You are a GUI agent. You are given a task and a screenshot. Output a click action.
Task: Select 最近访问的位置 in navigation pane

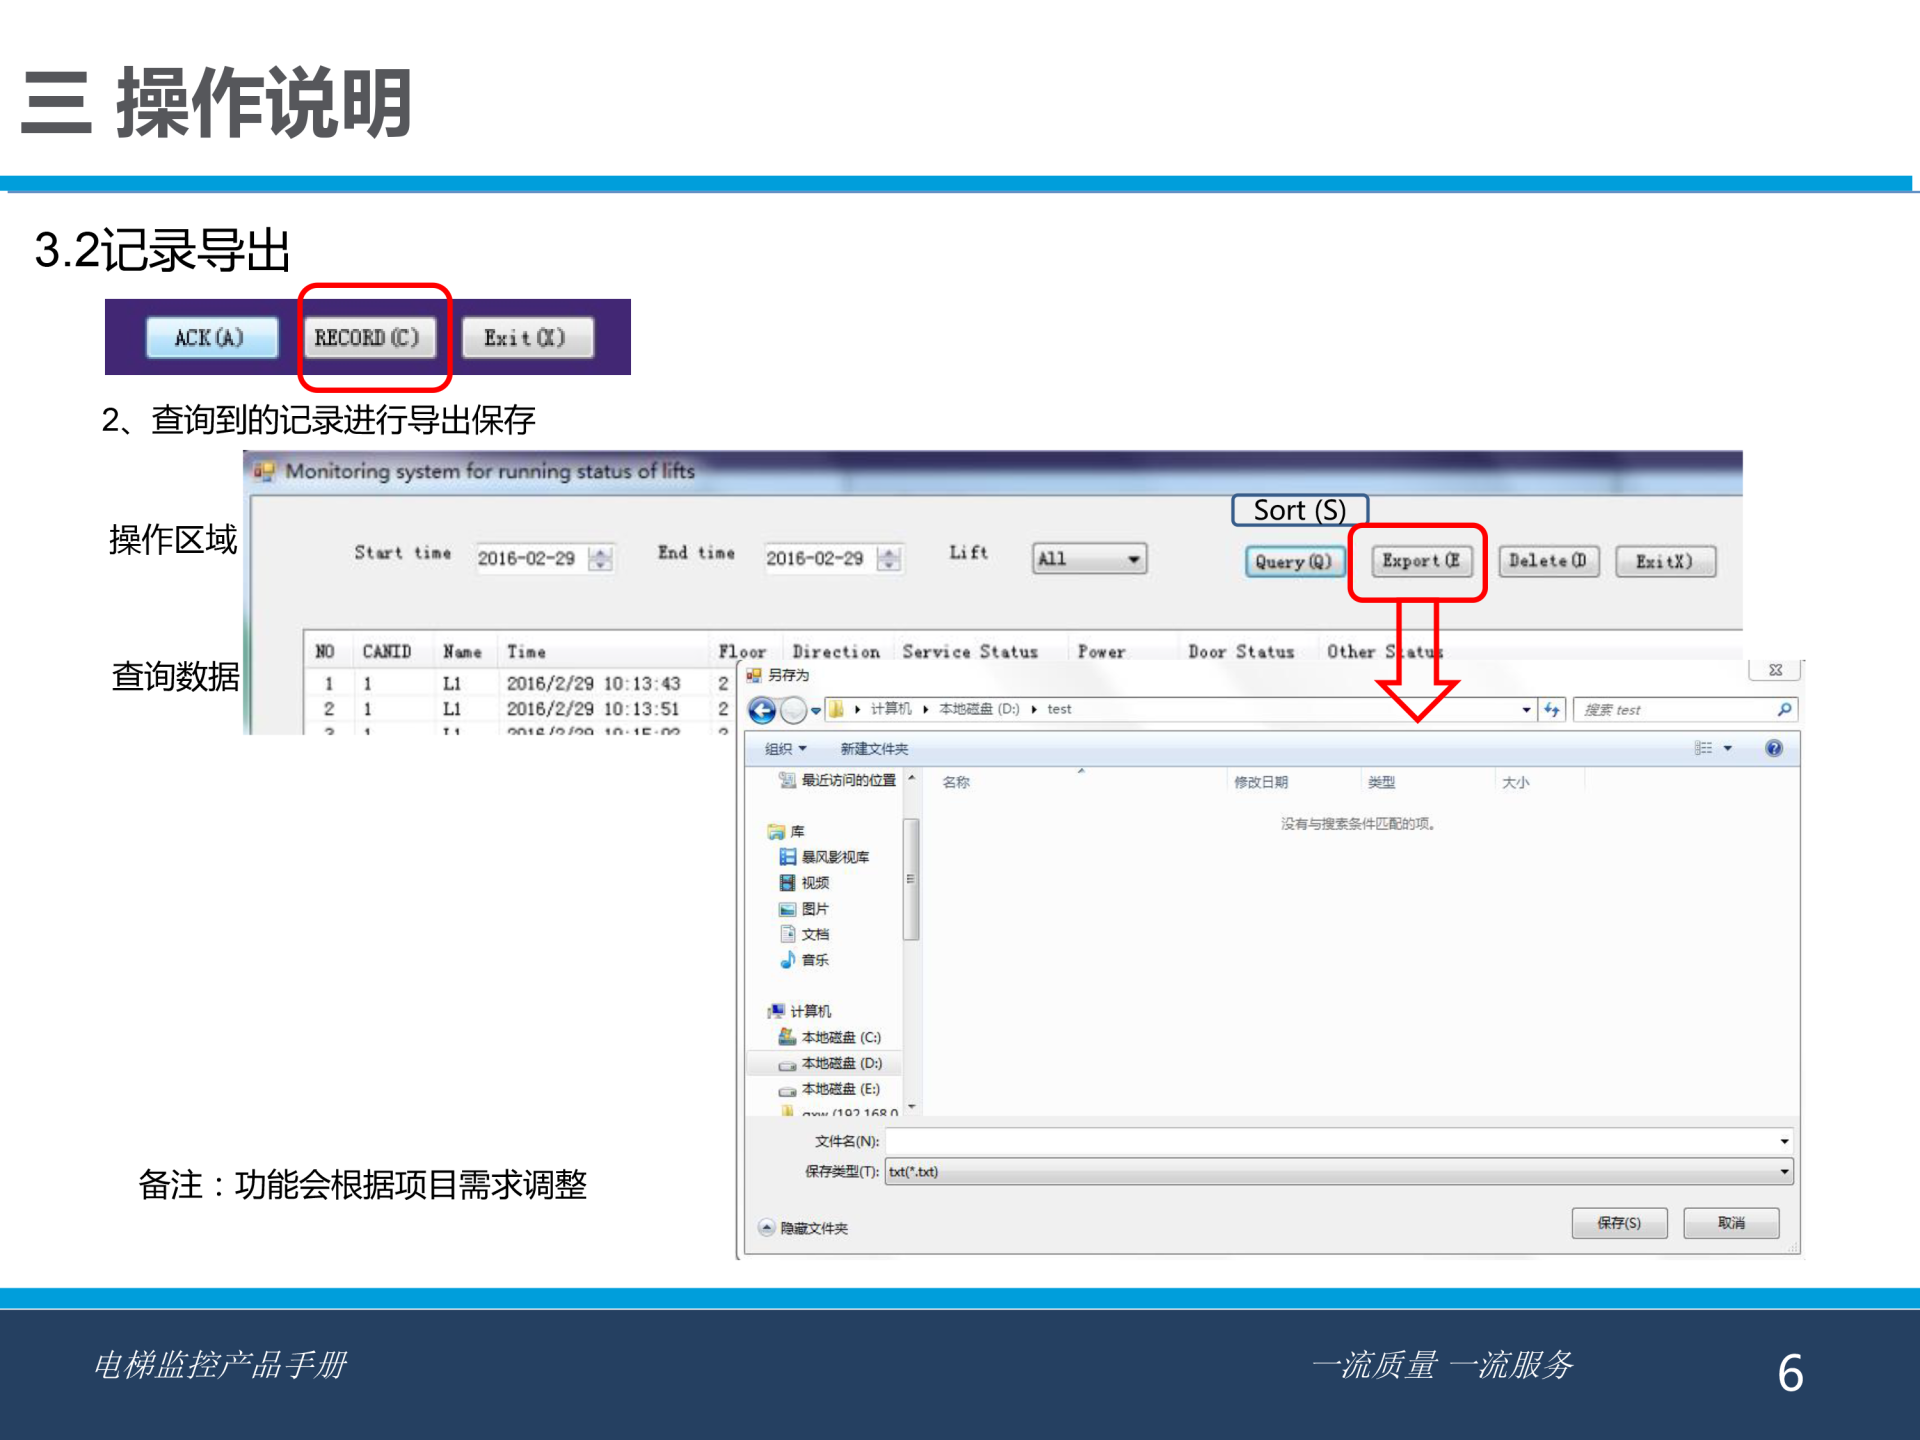pos(838,780)
